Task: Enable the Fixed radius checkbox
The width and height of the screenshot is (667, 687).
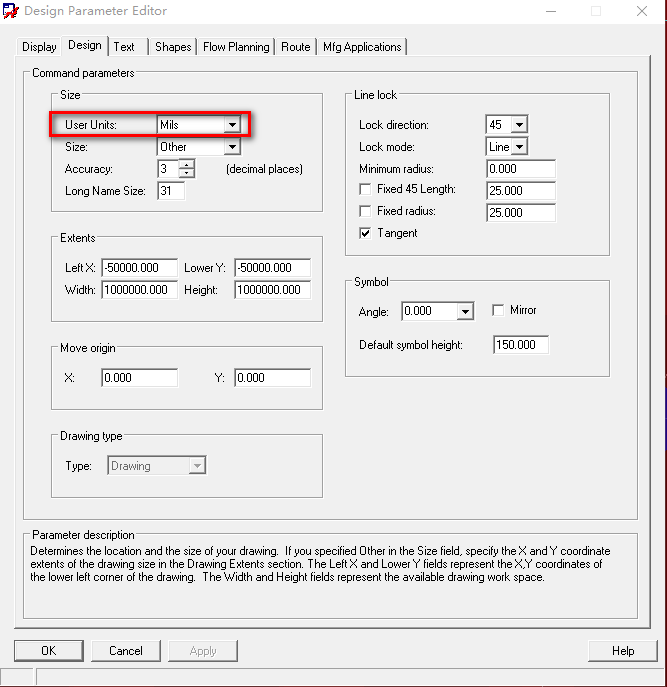Action: (x=365, y=211)
